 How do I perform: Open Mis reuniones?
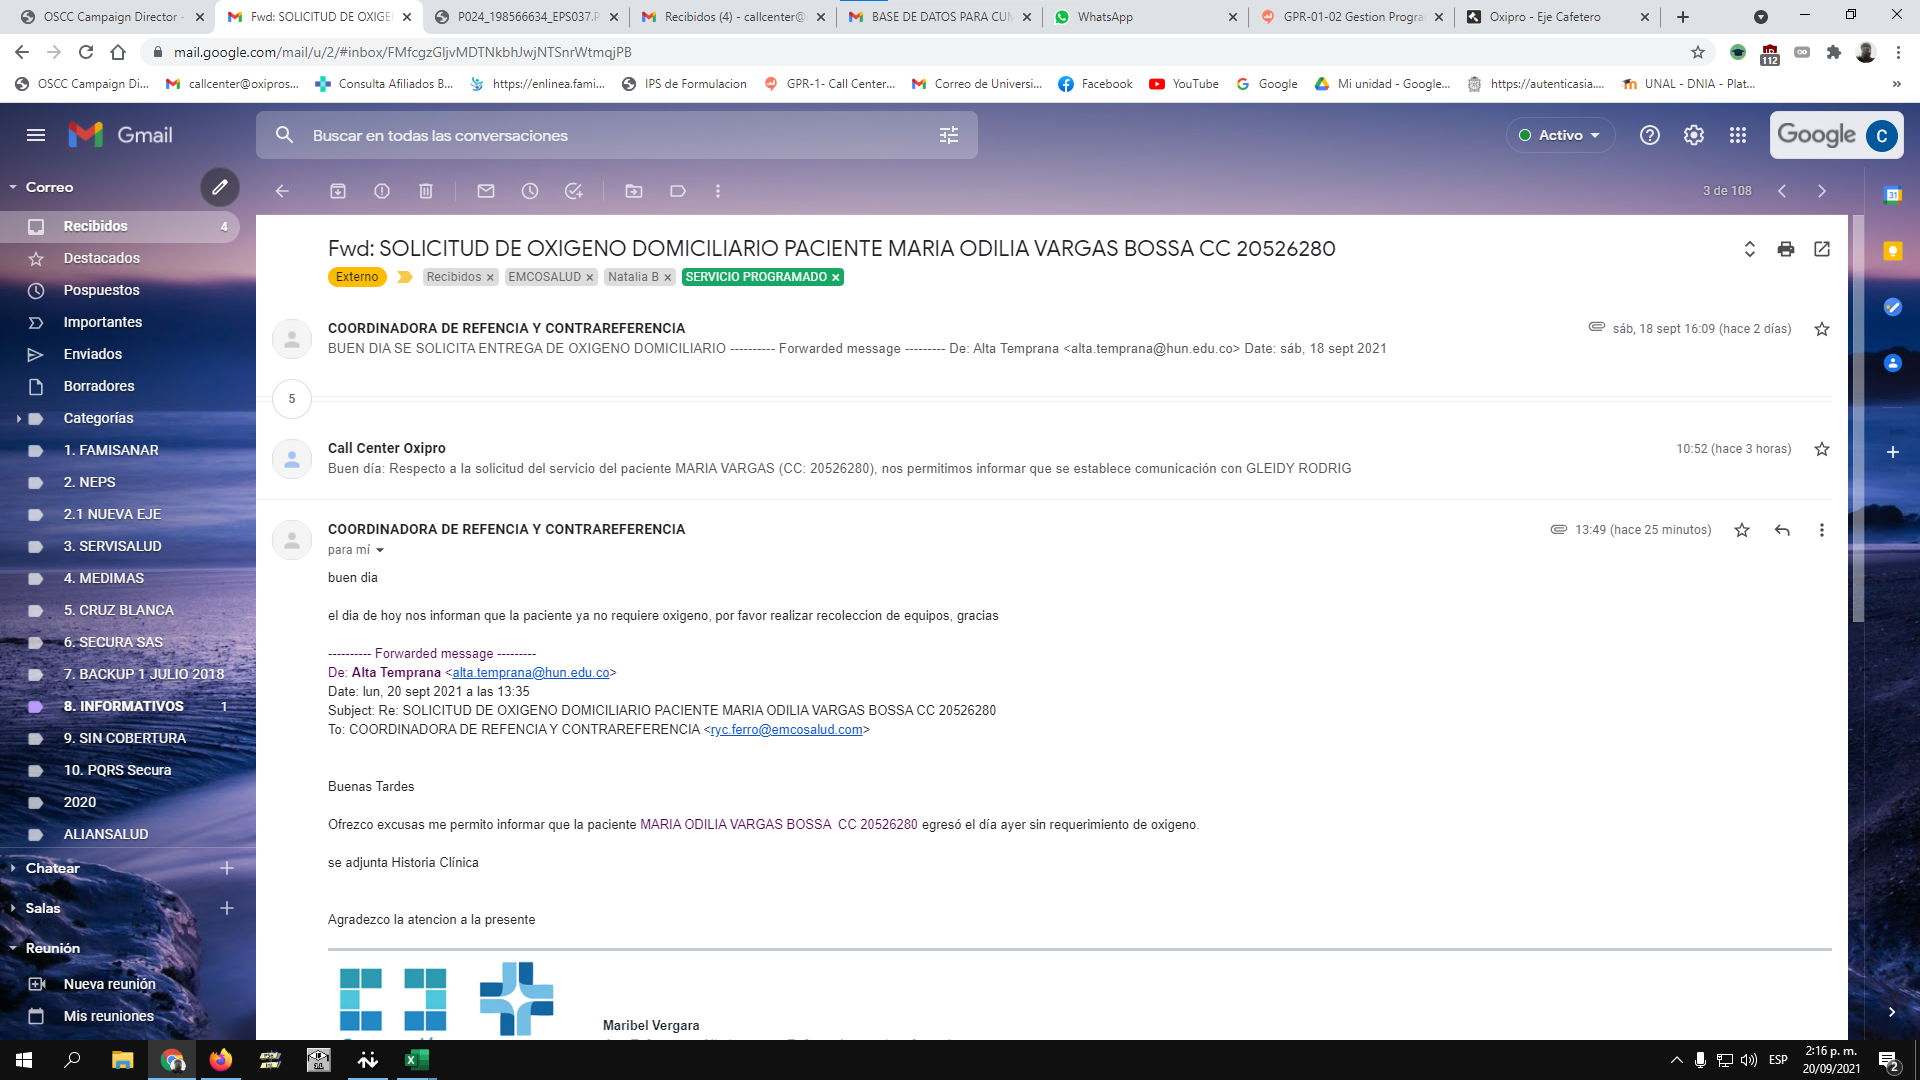(108, 1016)
